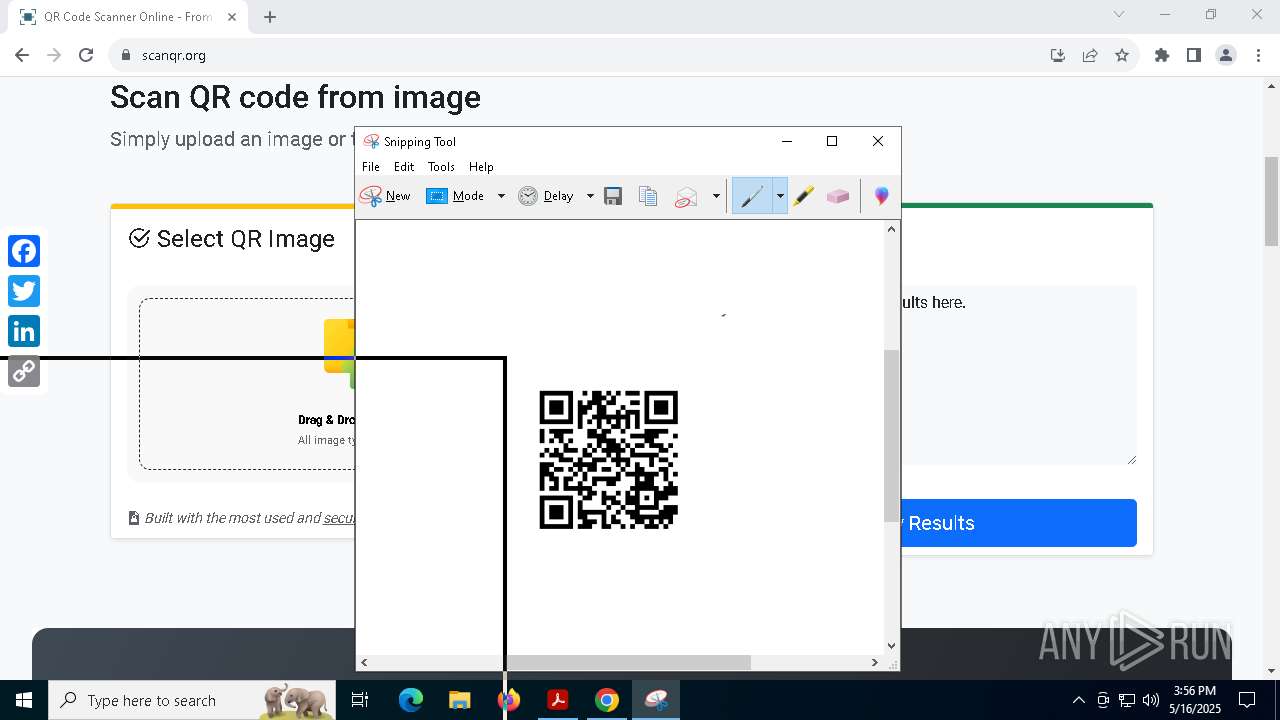Image resolution: width=1280 pixels, height=720 pixels.
Task: Click the captured QR code image
Action: (609, 459)
